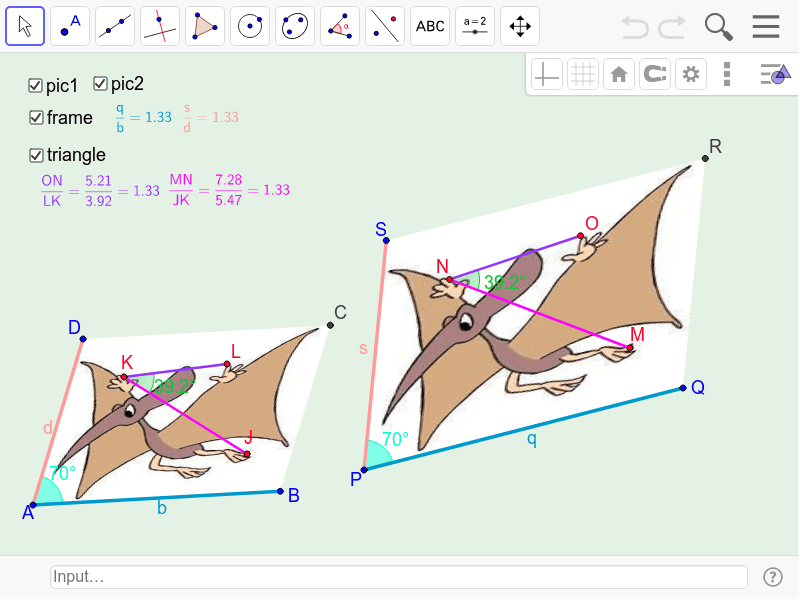Open the three-dots more options
Image resolution: width=800 pixels, height=600 pixels.
tap(727, 74)
